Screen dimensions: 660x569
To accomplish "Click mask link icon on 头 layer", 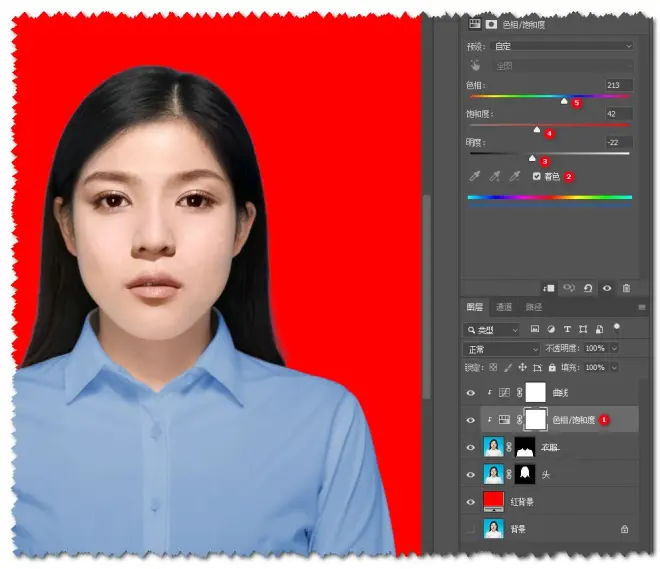I will 509,474.
